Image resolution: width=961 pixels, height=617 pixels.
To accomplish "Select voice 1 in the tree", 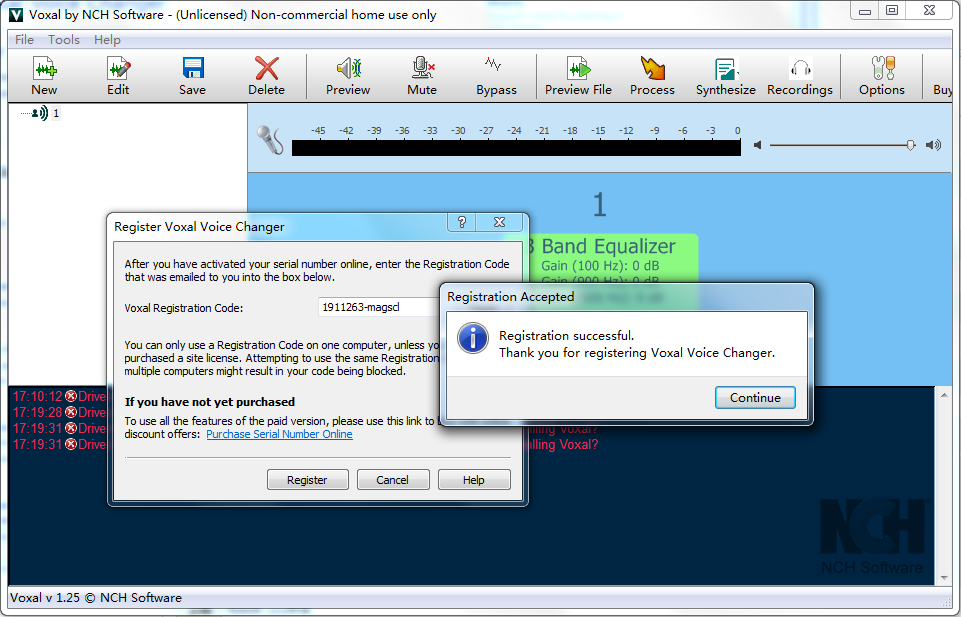I will click(x=55, y=113).
